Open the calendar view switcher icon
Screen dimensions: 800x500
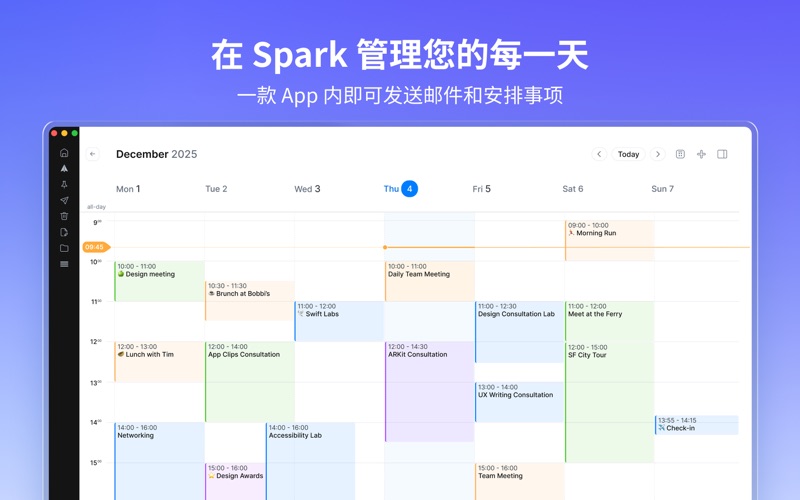tap(680, 154)
